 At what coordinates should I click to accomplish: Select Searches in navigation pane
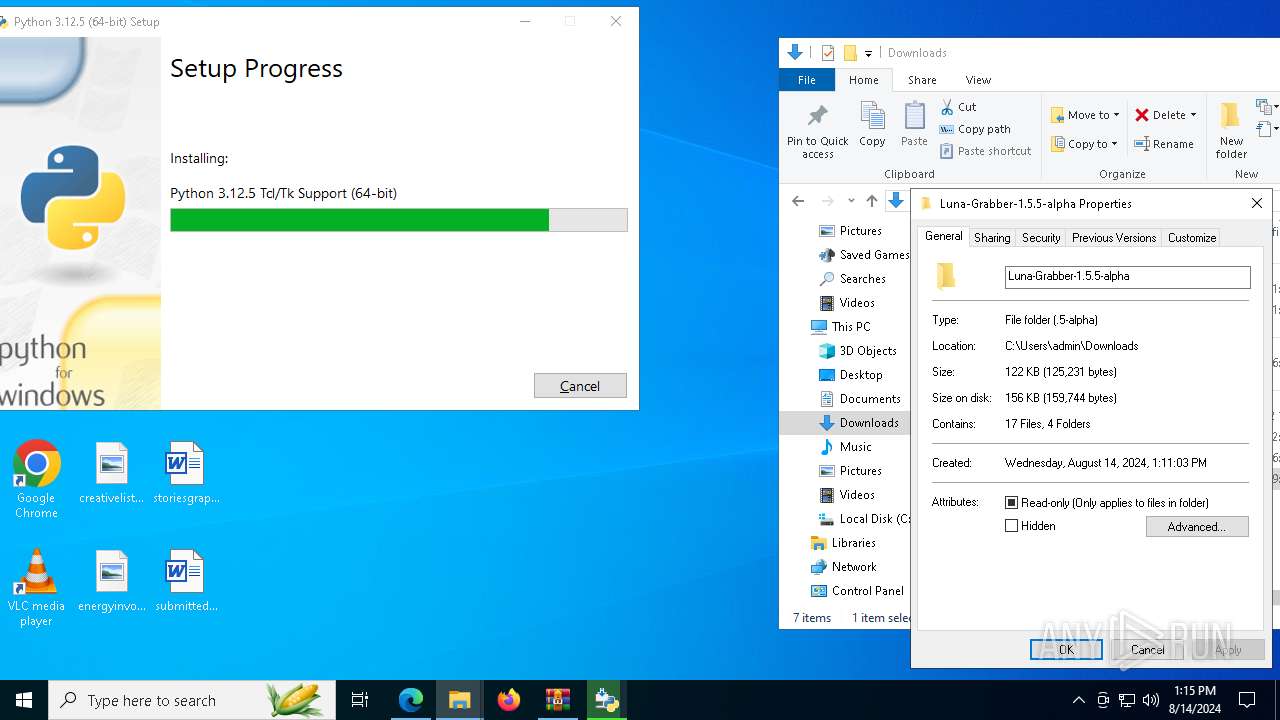[x=852, y=279]
